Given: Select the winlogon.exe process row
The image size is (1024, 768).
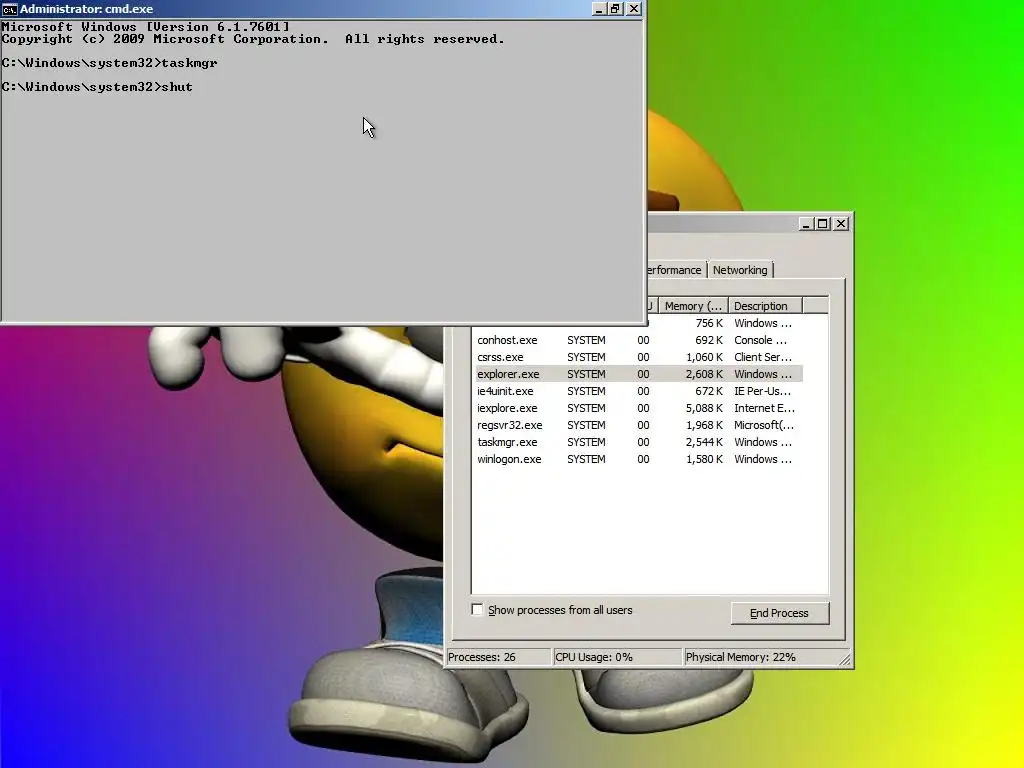Looking at the screenshot, I should 637,459.
